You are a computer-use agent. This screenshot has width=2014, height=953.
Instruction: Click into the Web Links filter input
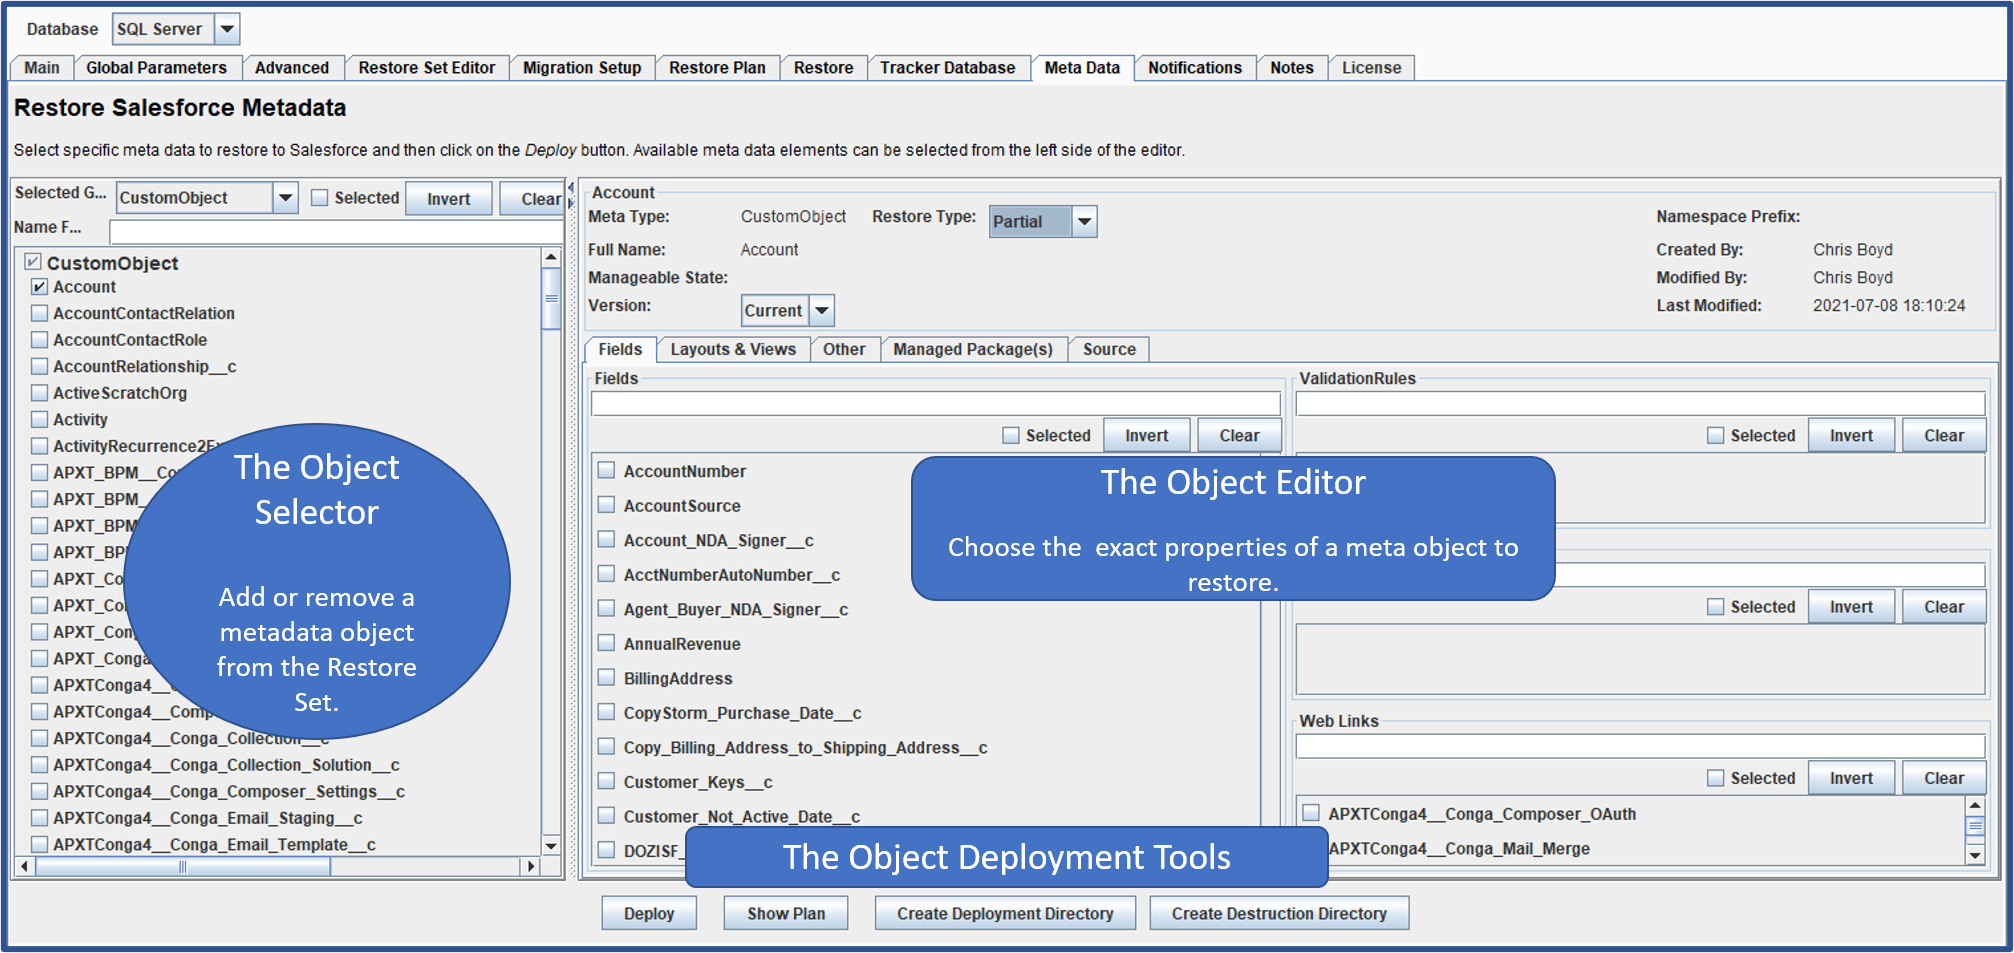pos(1640,746)
